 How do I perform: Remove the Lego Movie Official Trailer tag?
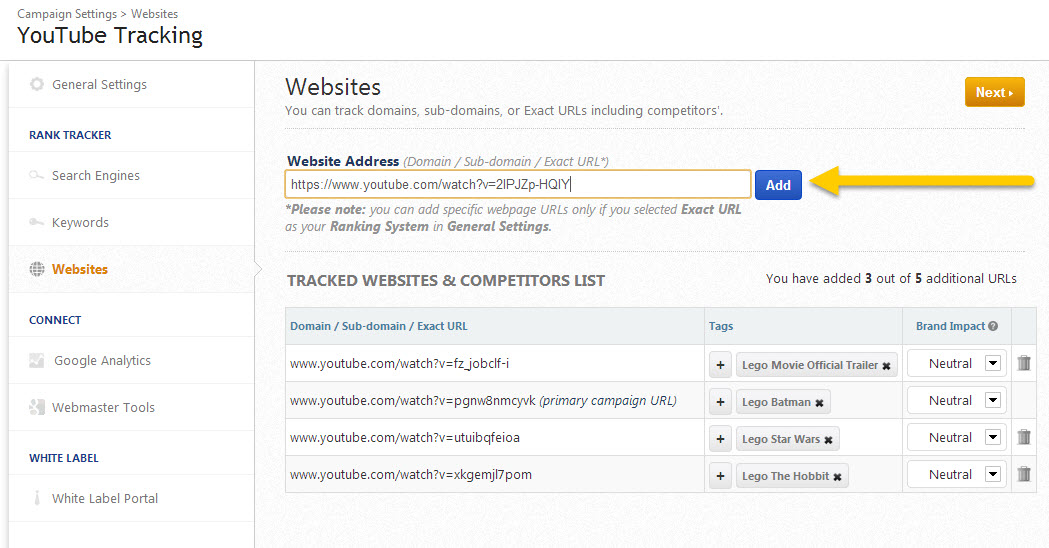[x=886, y=366]
